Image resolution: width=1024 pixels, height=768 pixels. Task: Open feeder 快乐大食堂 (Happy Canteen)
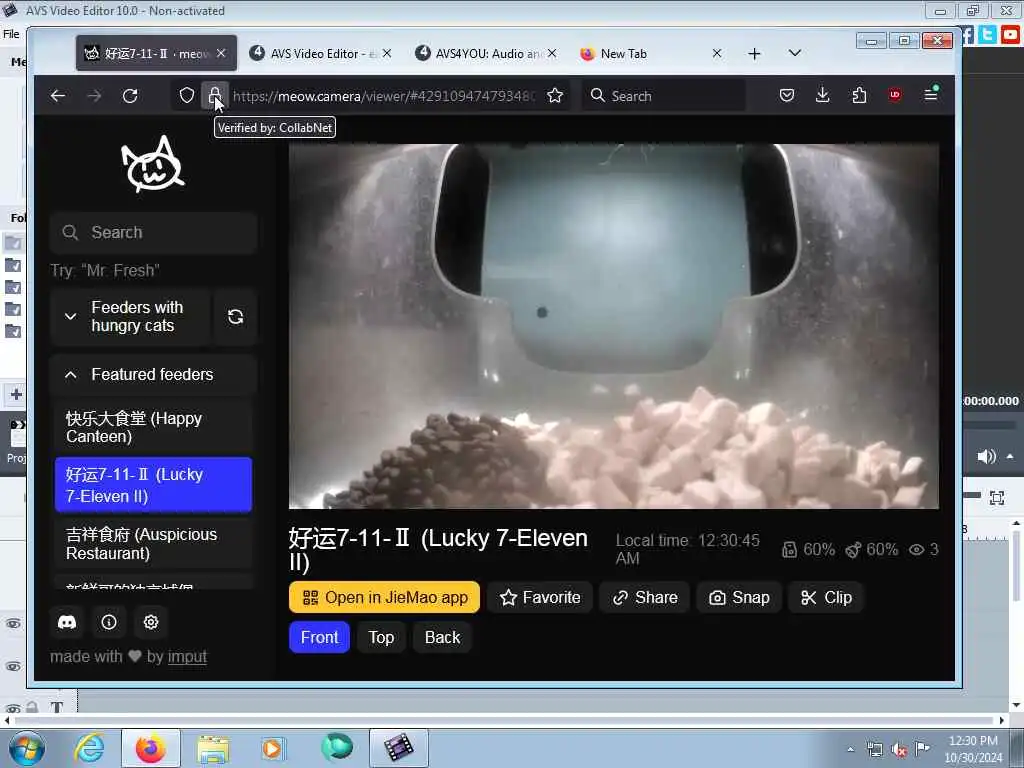pyautogui.click(x=153, y=427)
